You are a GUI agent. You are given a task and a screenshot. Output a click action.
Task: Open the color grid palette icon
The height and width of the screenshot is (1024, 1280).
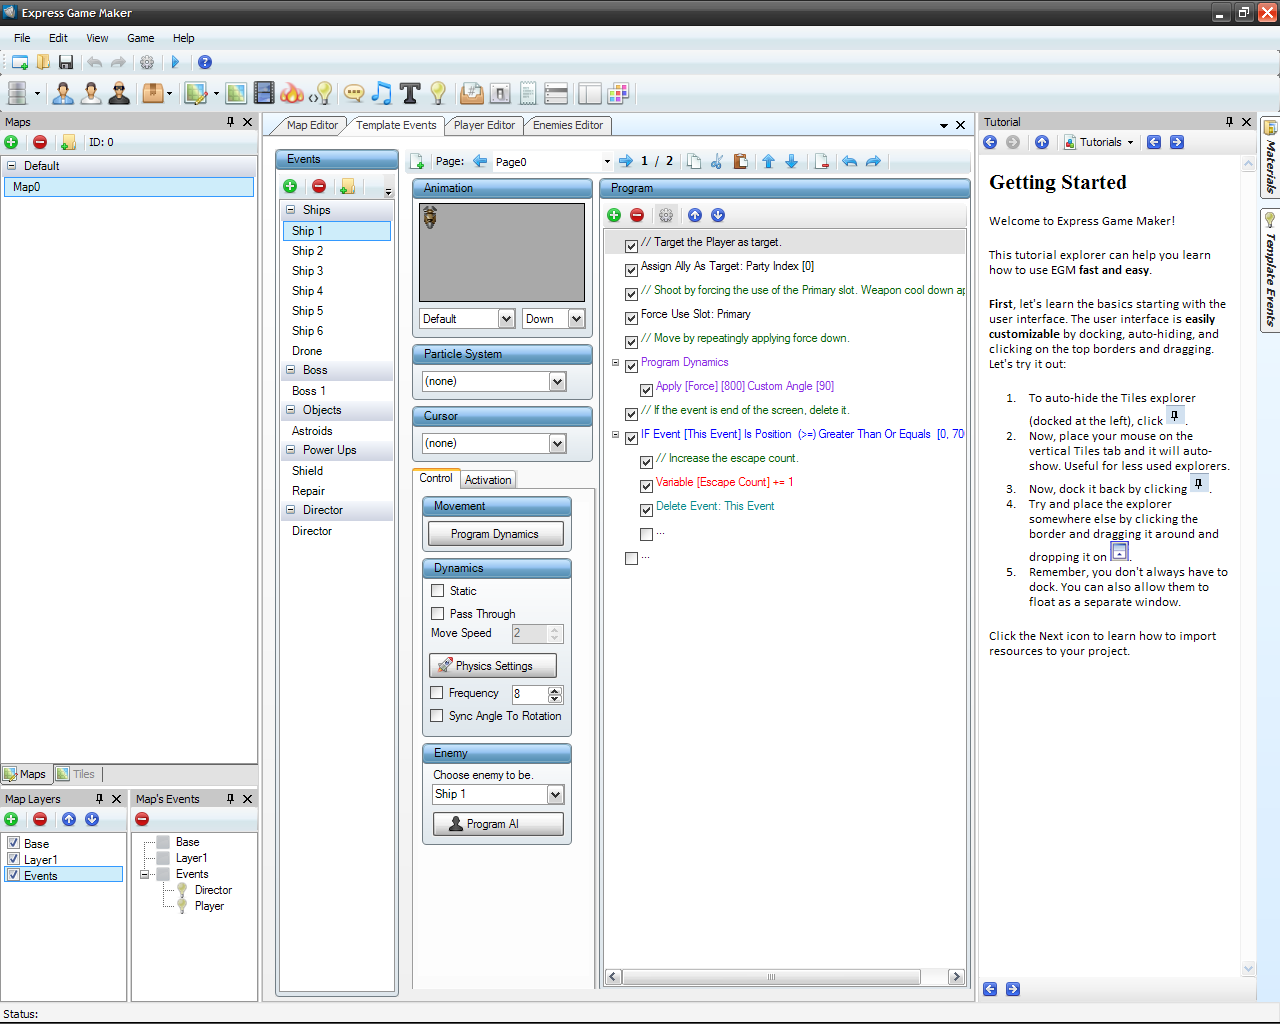pos(618,93)
